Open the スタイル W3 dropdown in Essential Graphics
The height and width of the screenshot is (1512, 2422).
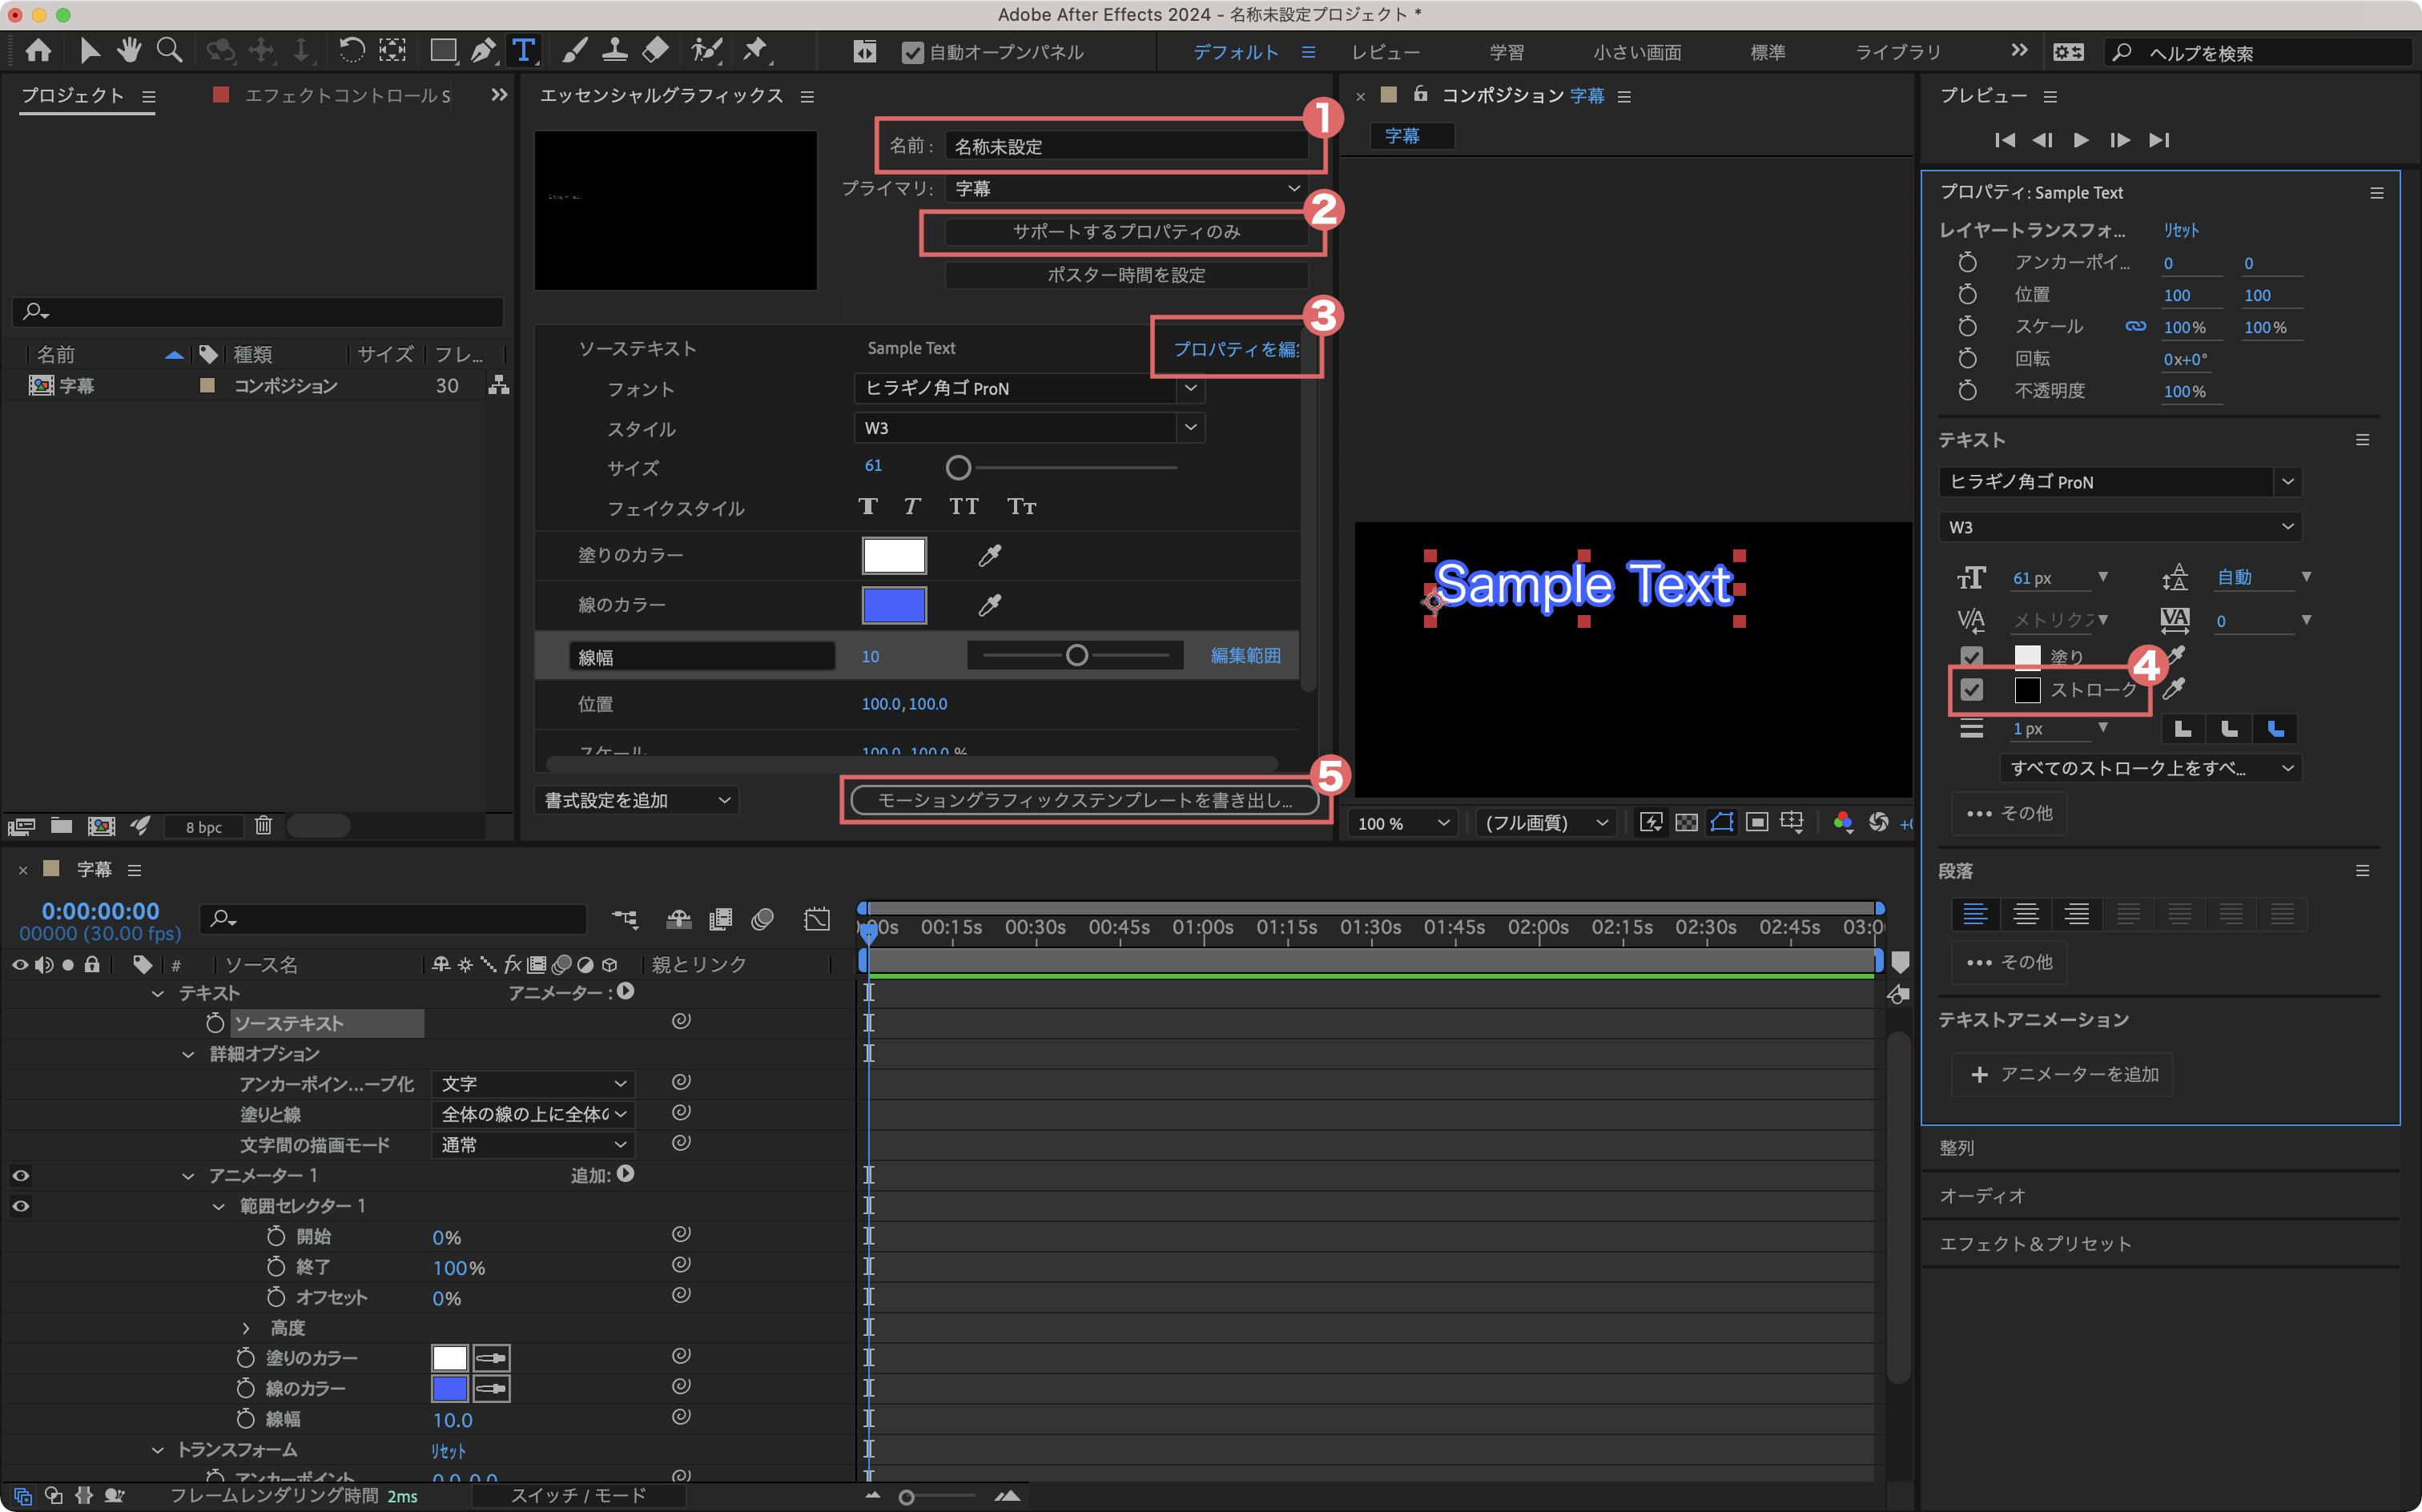(1029, 428)
